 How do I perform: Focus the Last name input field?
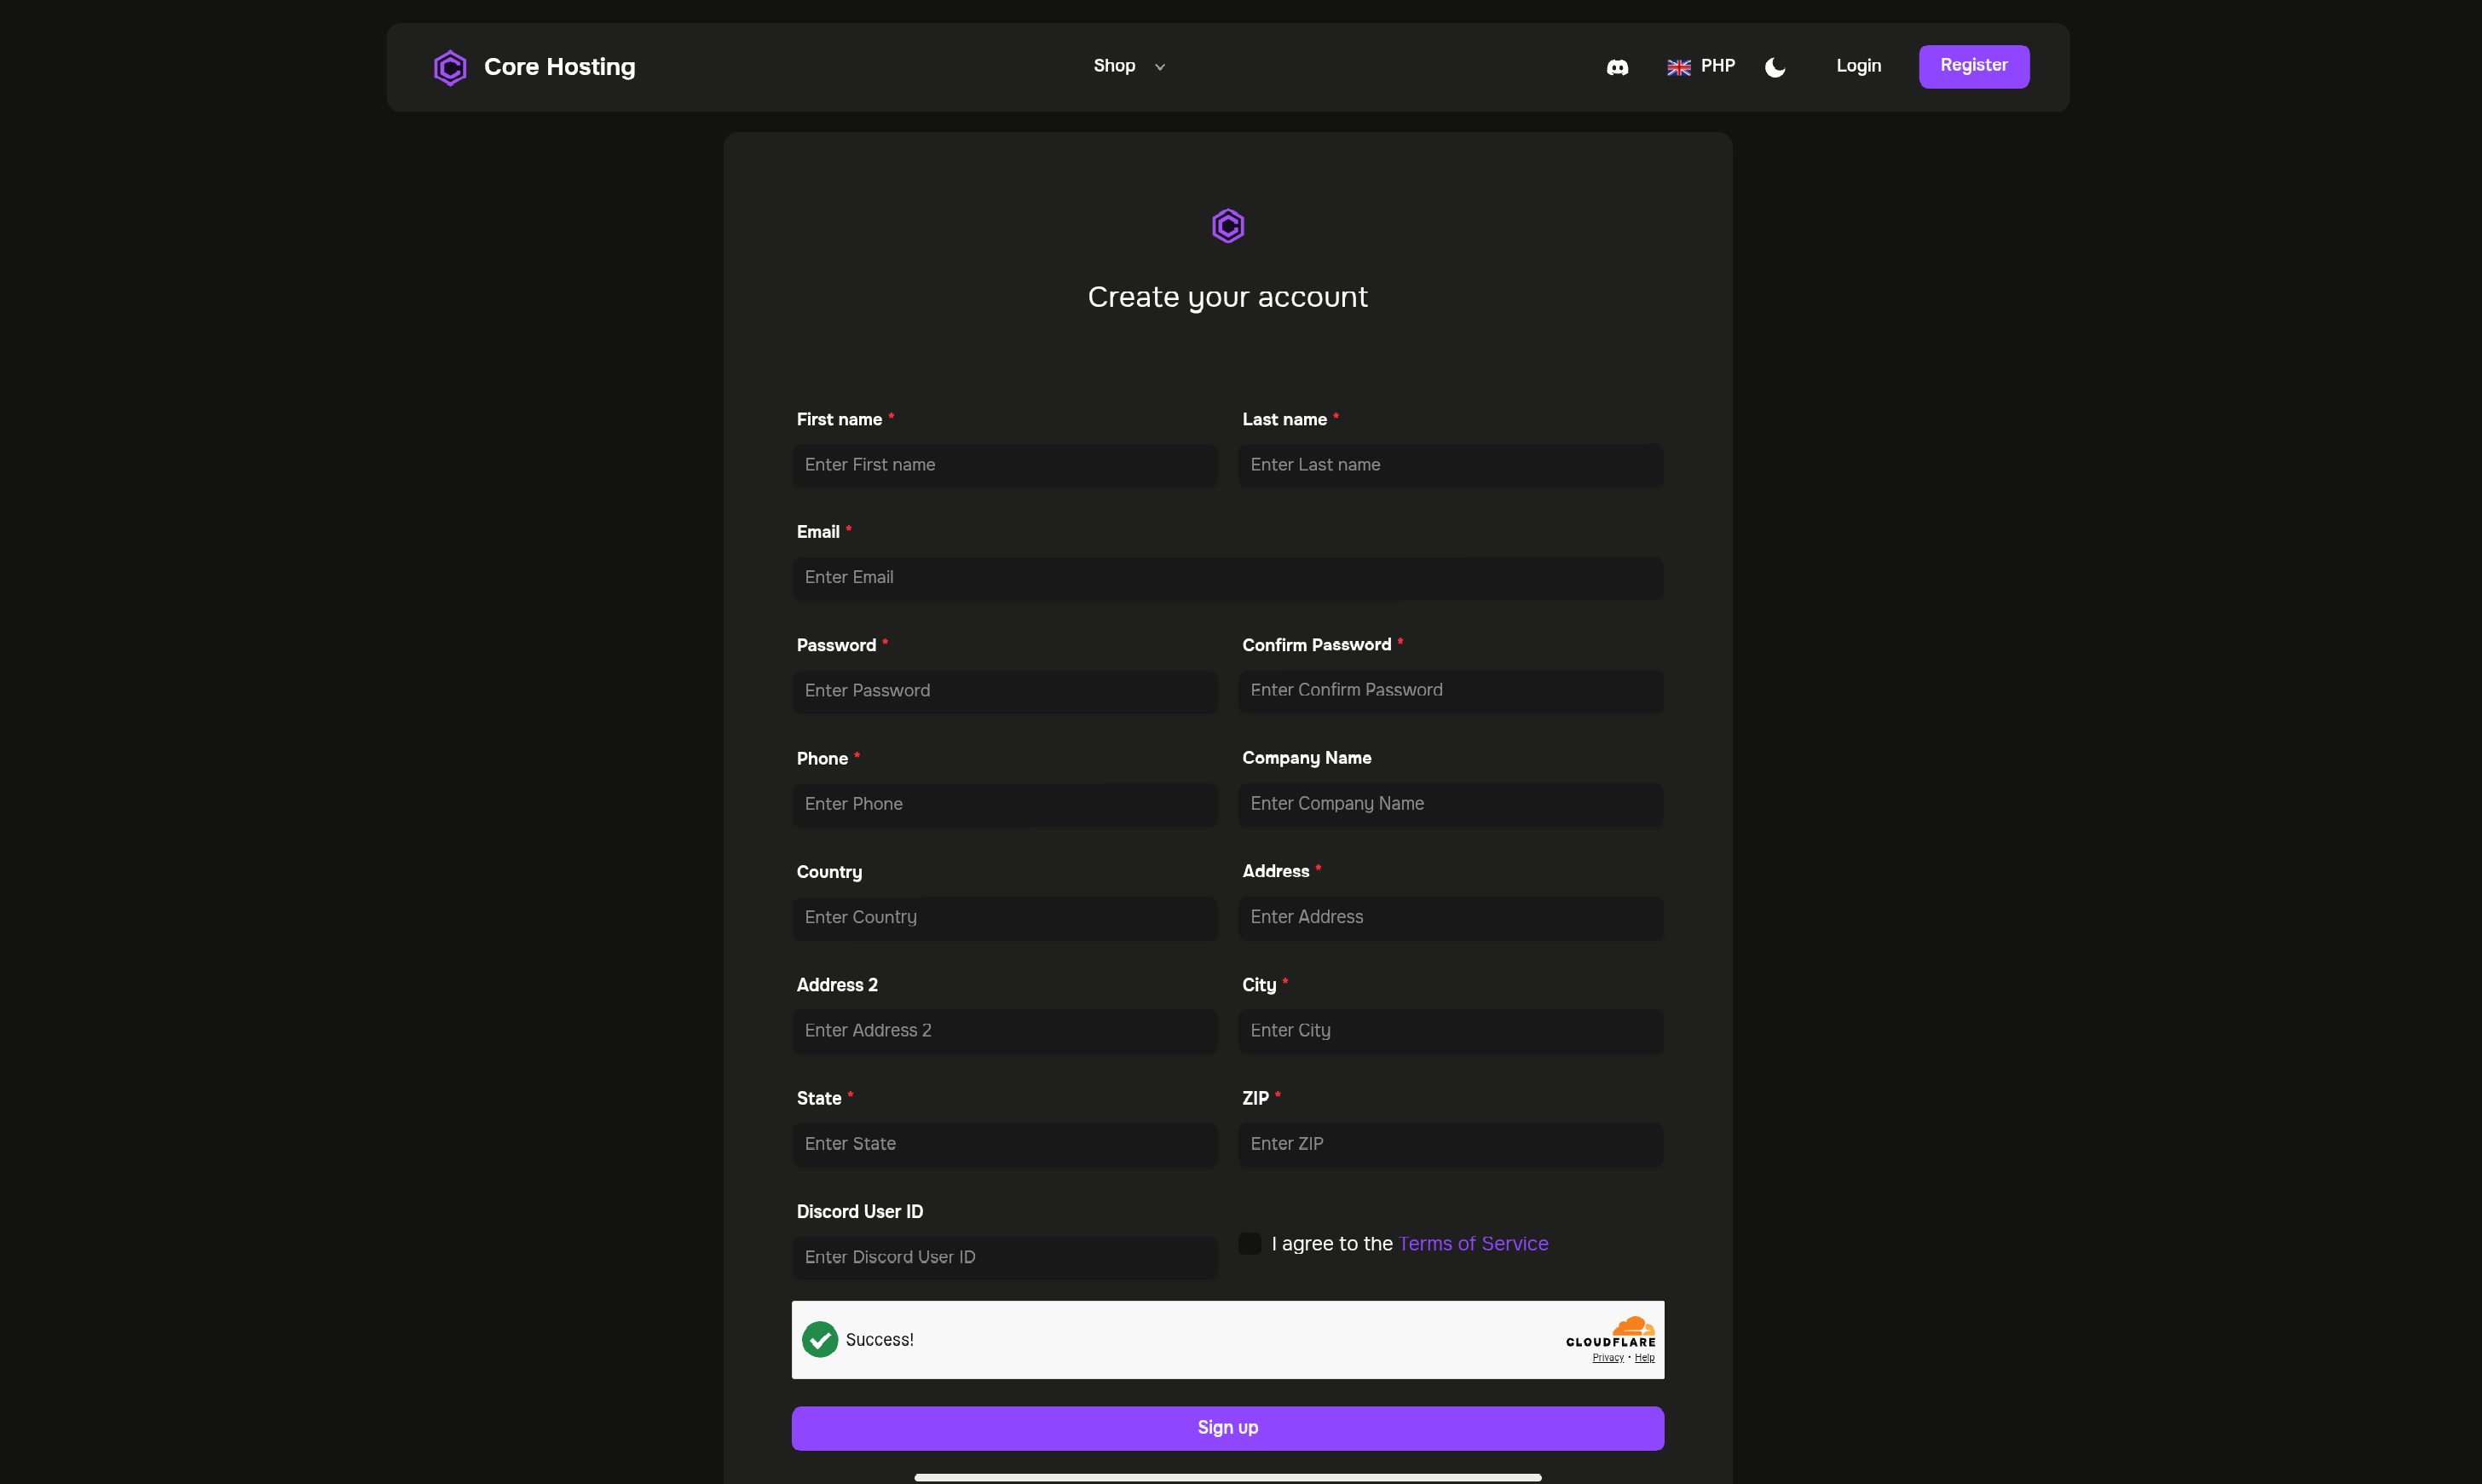[1450, 465]
